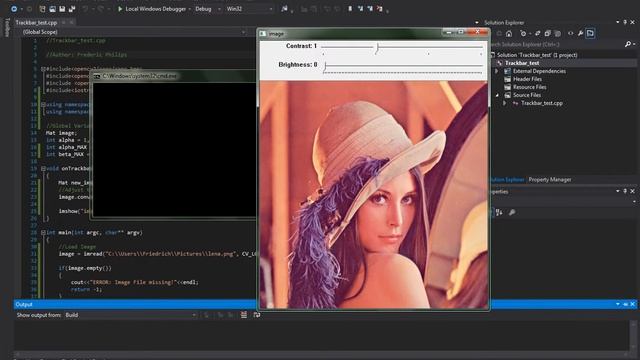Click the Open File toolbar icon

52,9
